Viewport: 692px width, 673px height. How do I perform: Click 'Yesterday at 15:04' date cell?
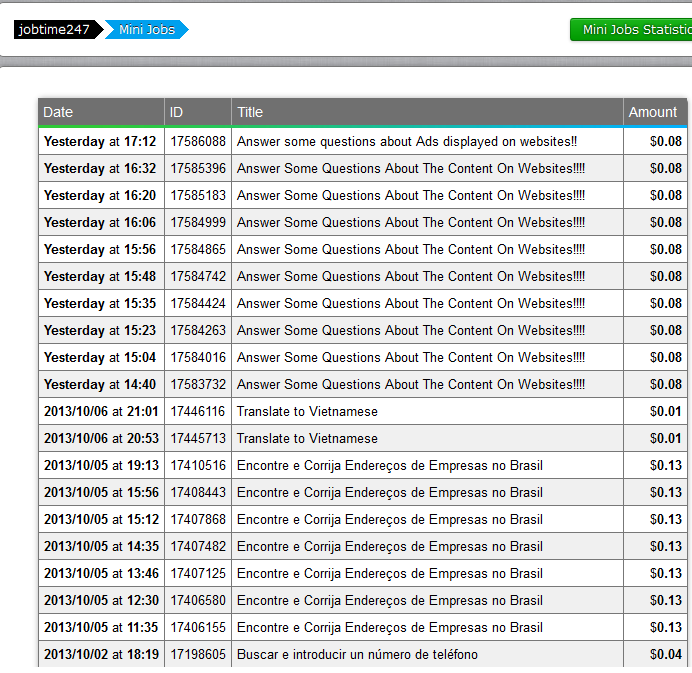(x=100, y=357)
